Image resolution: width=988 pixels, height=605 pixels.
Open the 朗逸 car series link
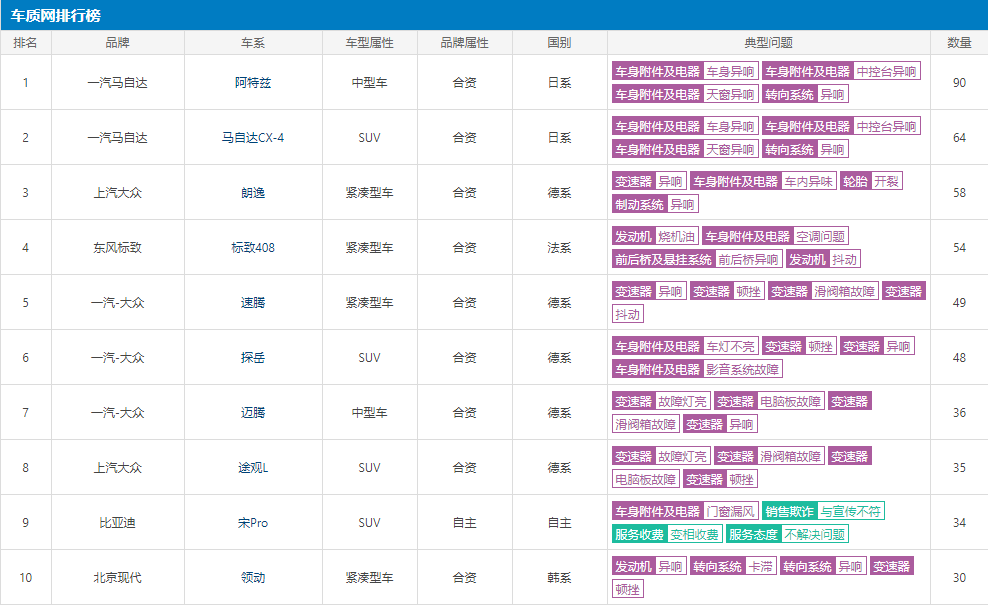pos(253,192)
